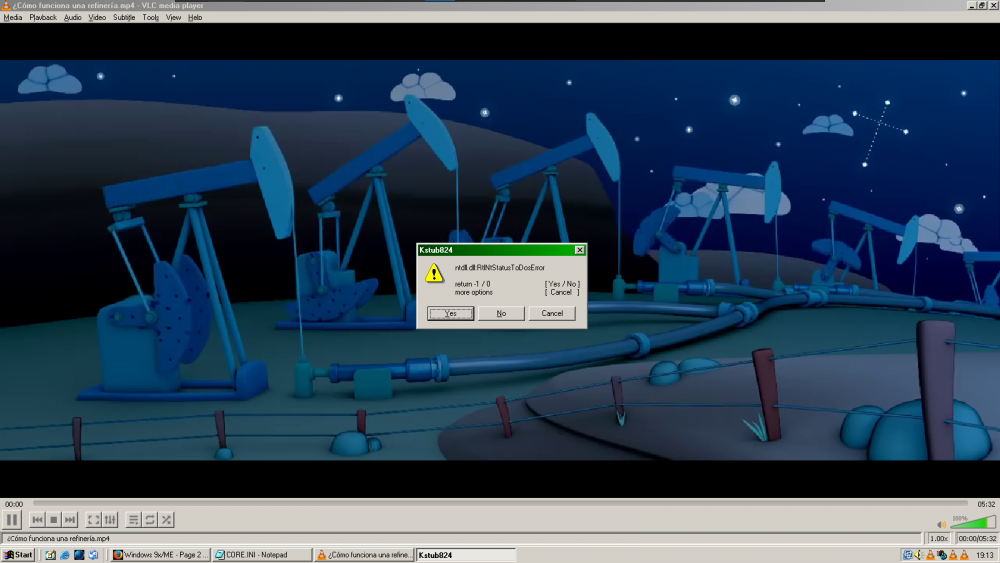Stop playback with the stop button

point(54,520)
